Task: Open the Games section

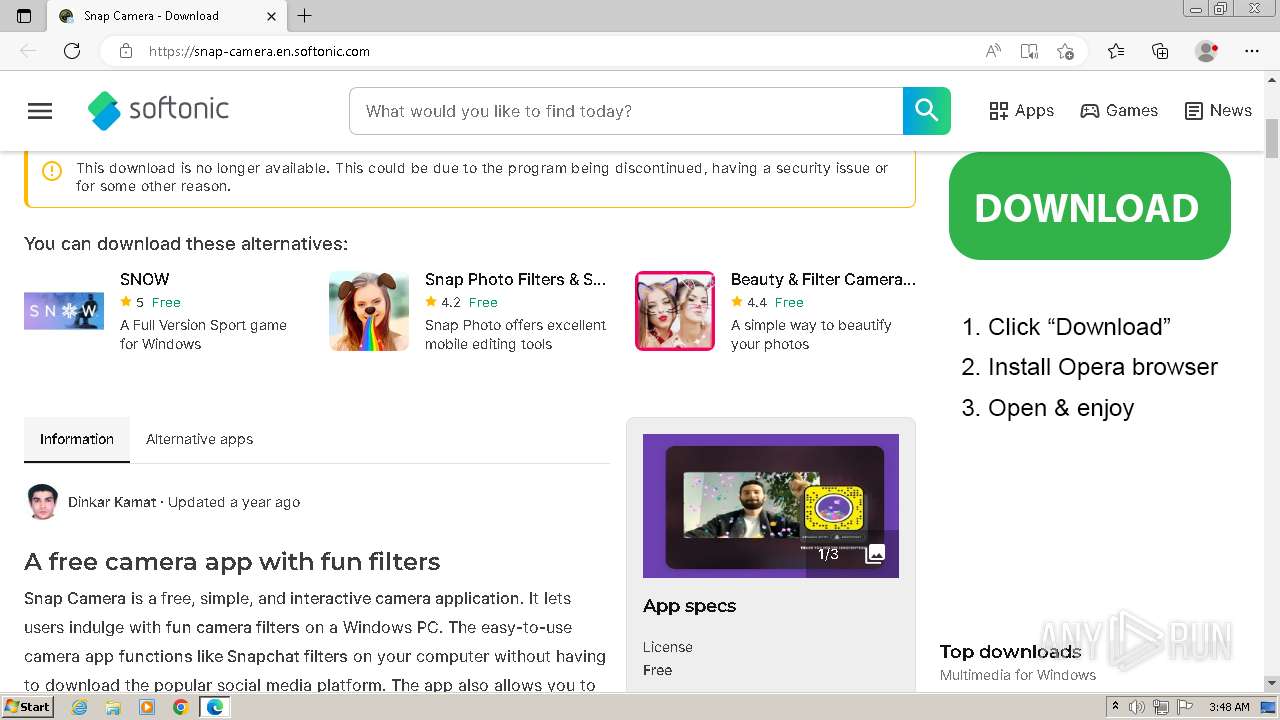Action: point(1119,111)
